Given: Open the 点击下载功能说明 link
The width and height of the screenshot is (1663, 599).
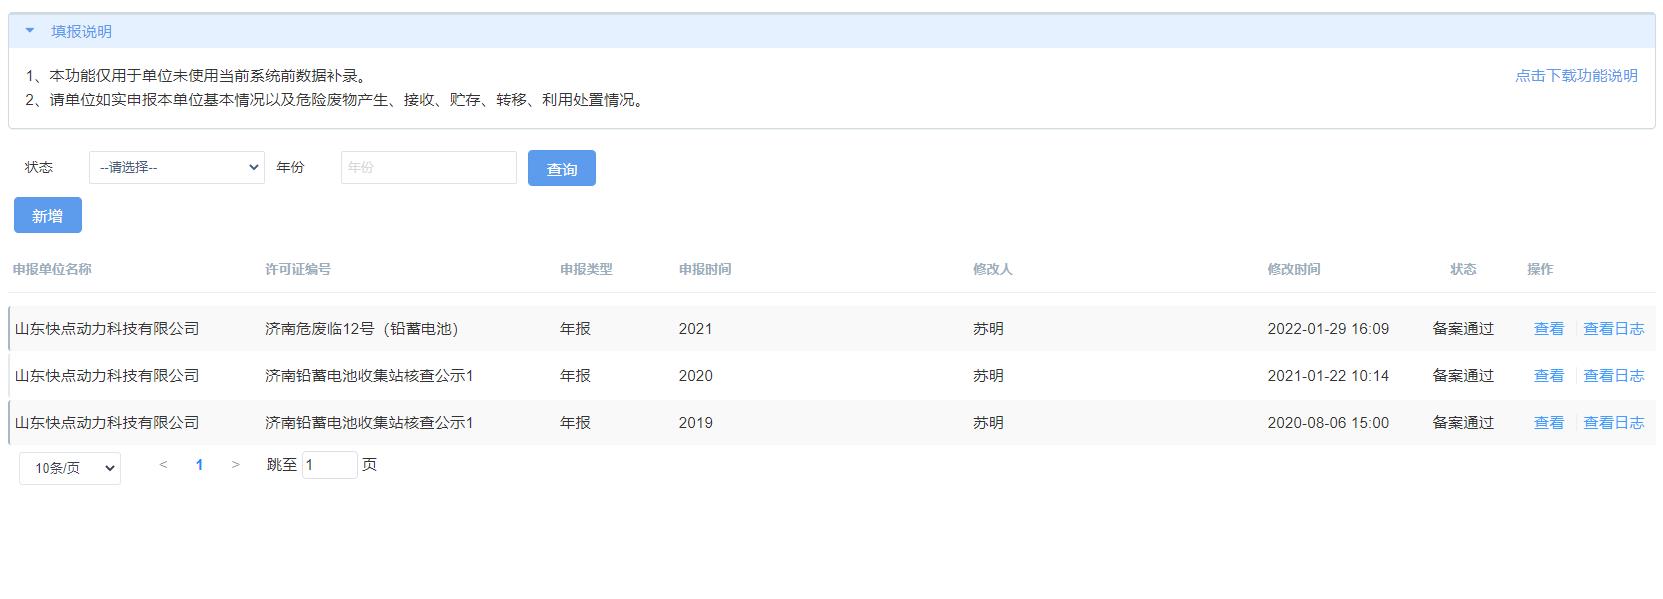Looking at the screenshot, I should click(x=1576, y=76).
